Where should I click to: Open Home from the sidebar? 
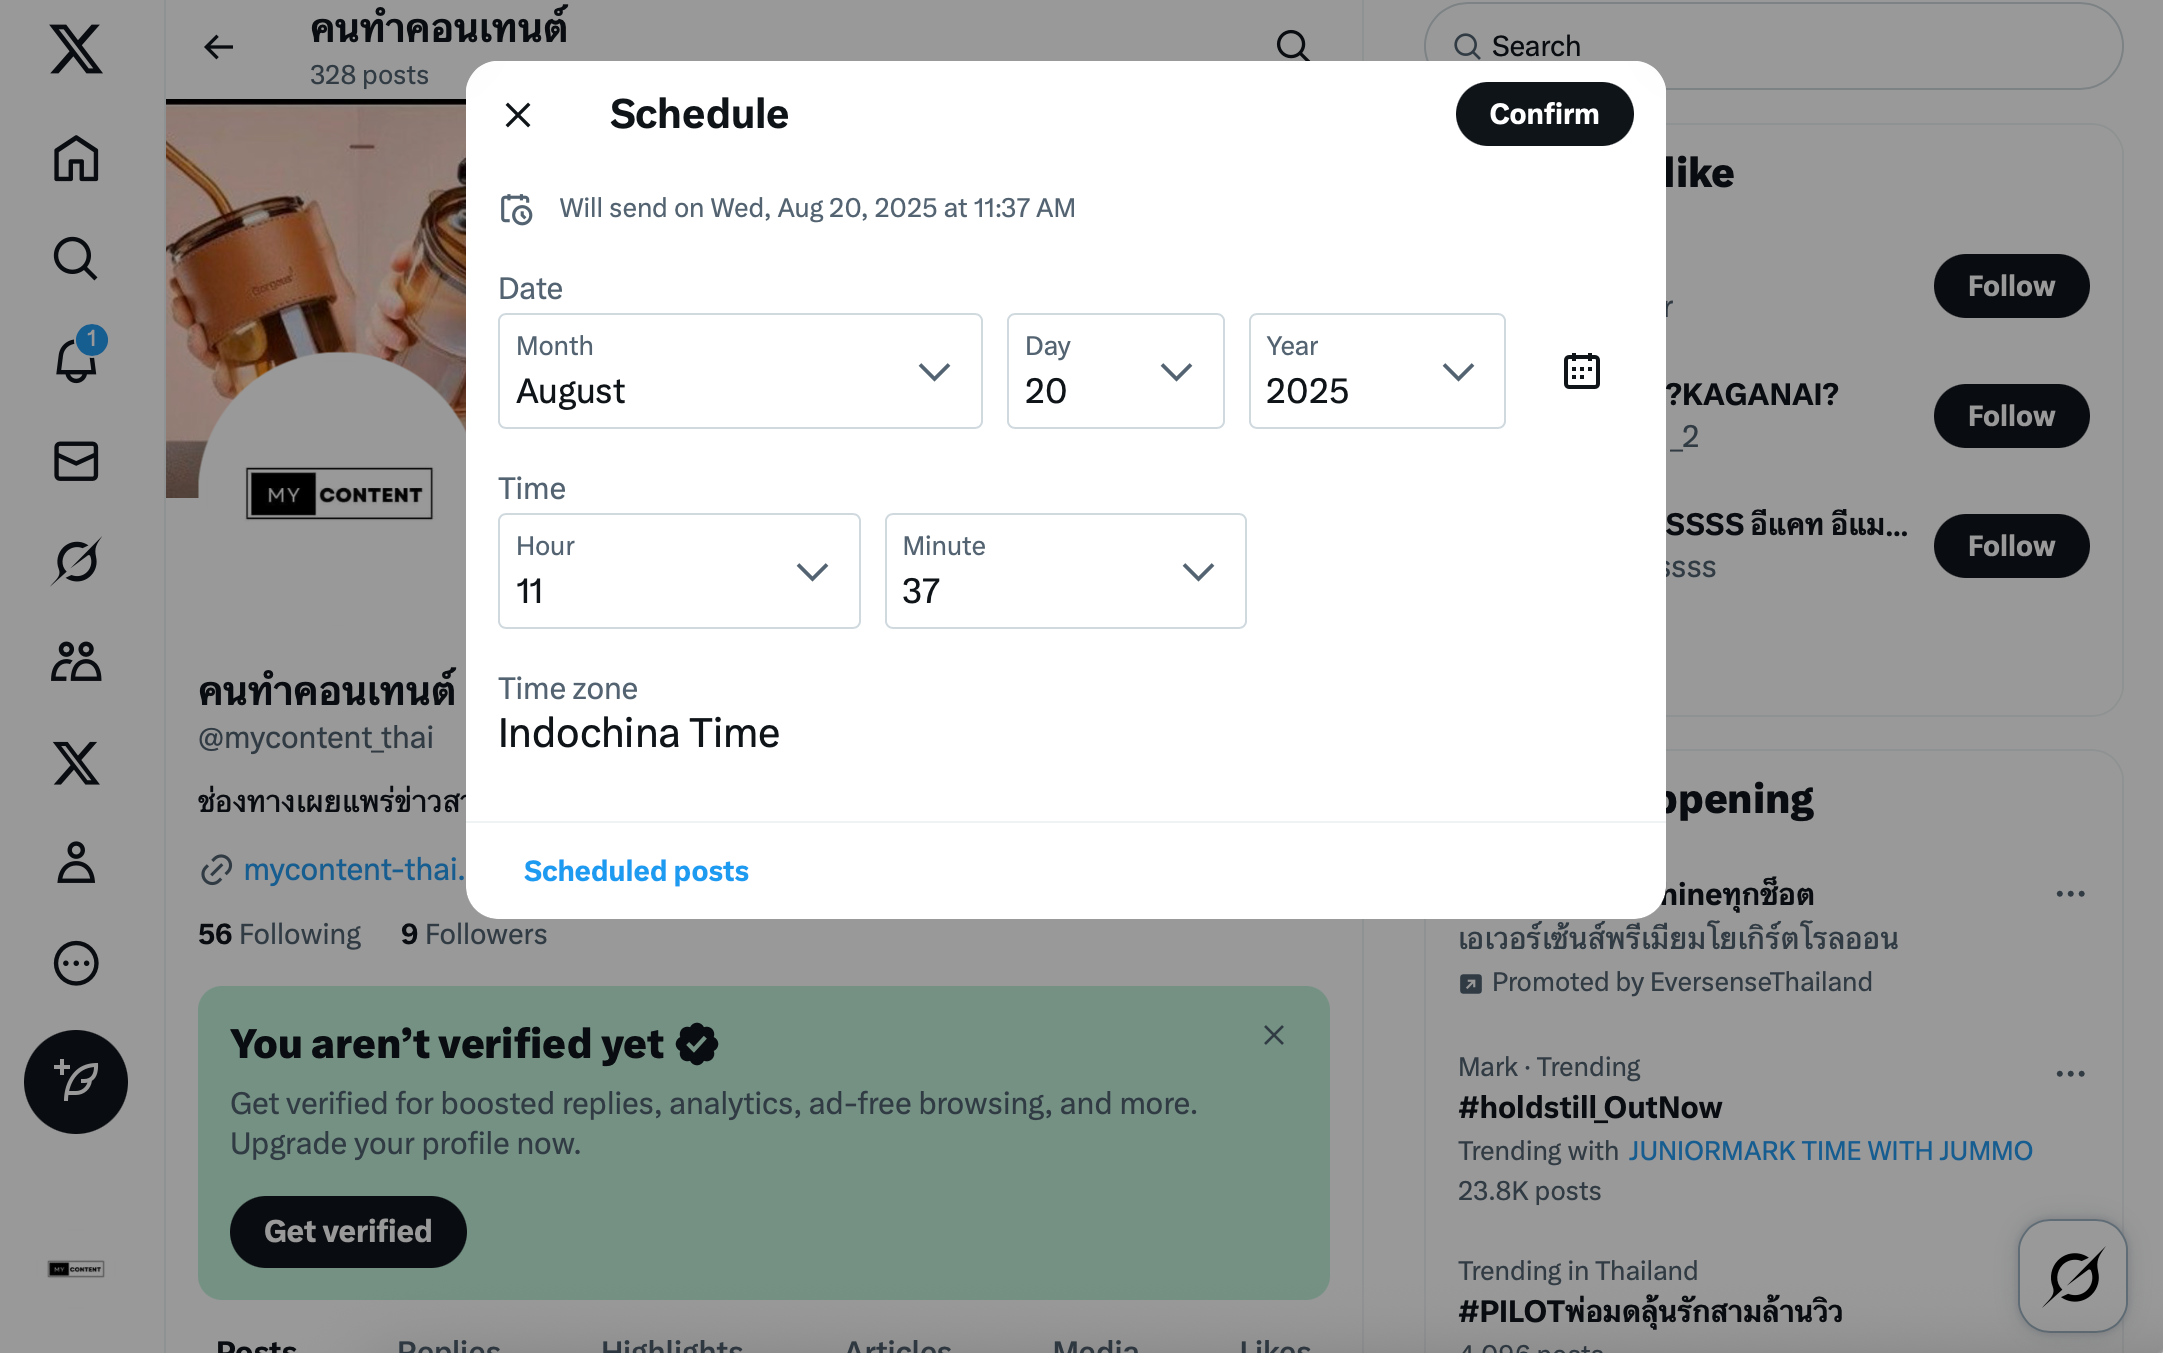(76, 159)
